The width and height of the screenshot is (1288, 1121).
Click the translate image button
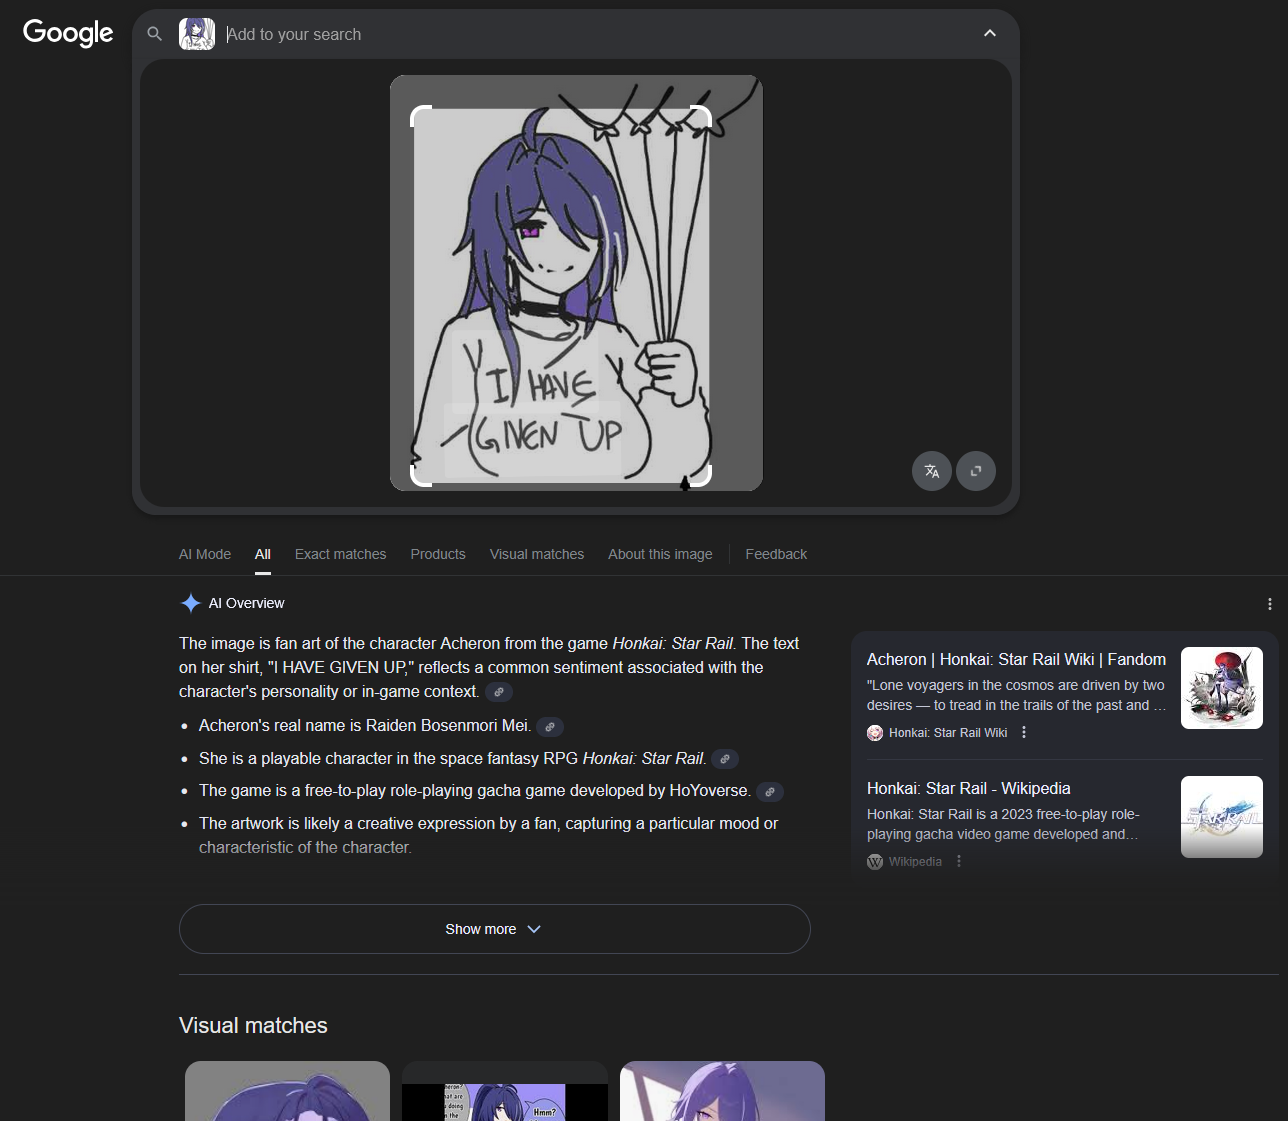[932, 471]
